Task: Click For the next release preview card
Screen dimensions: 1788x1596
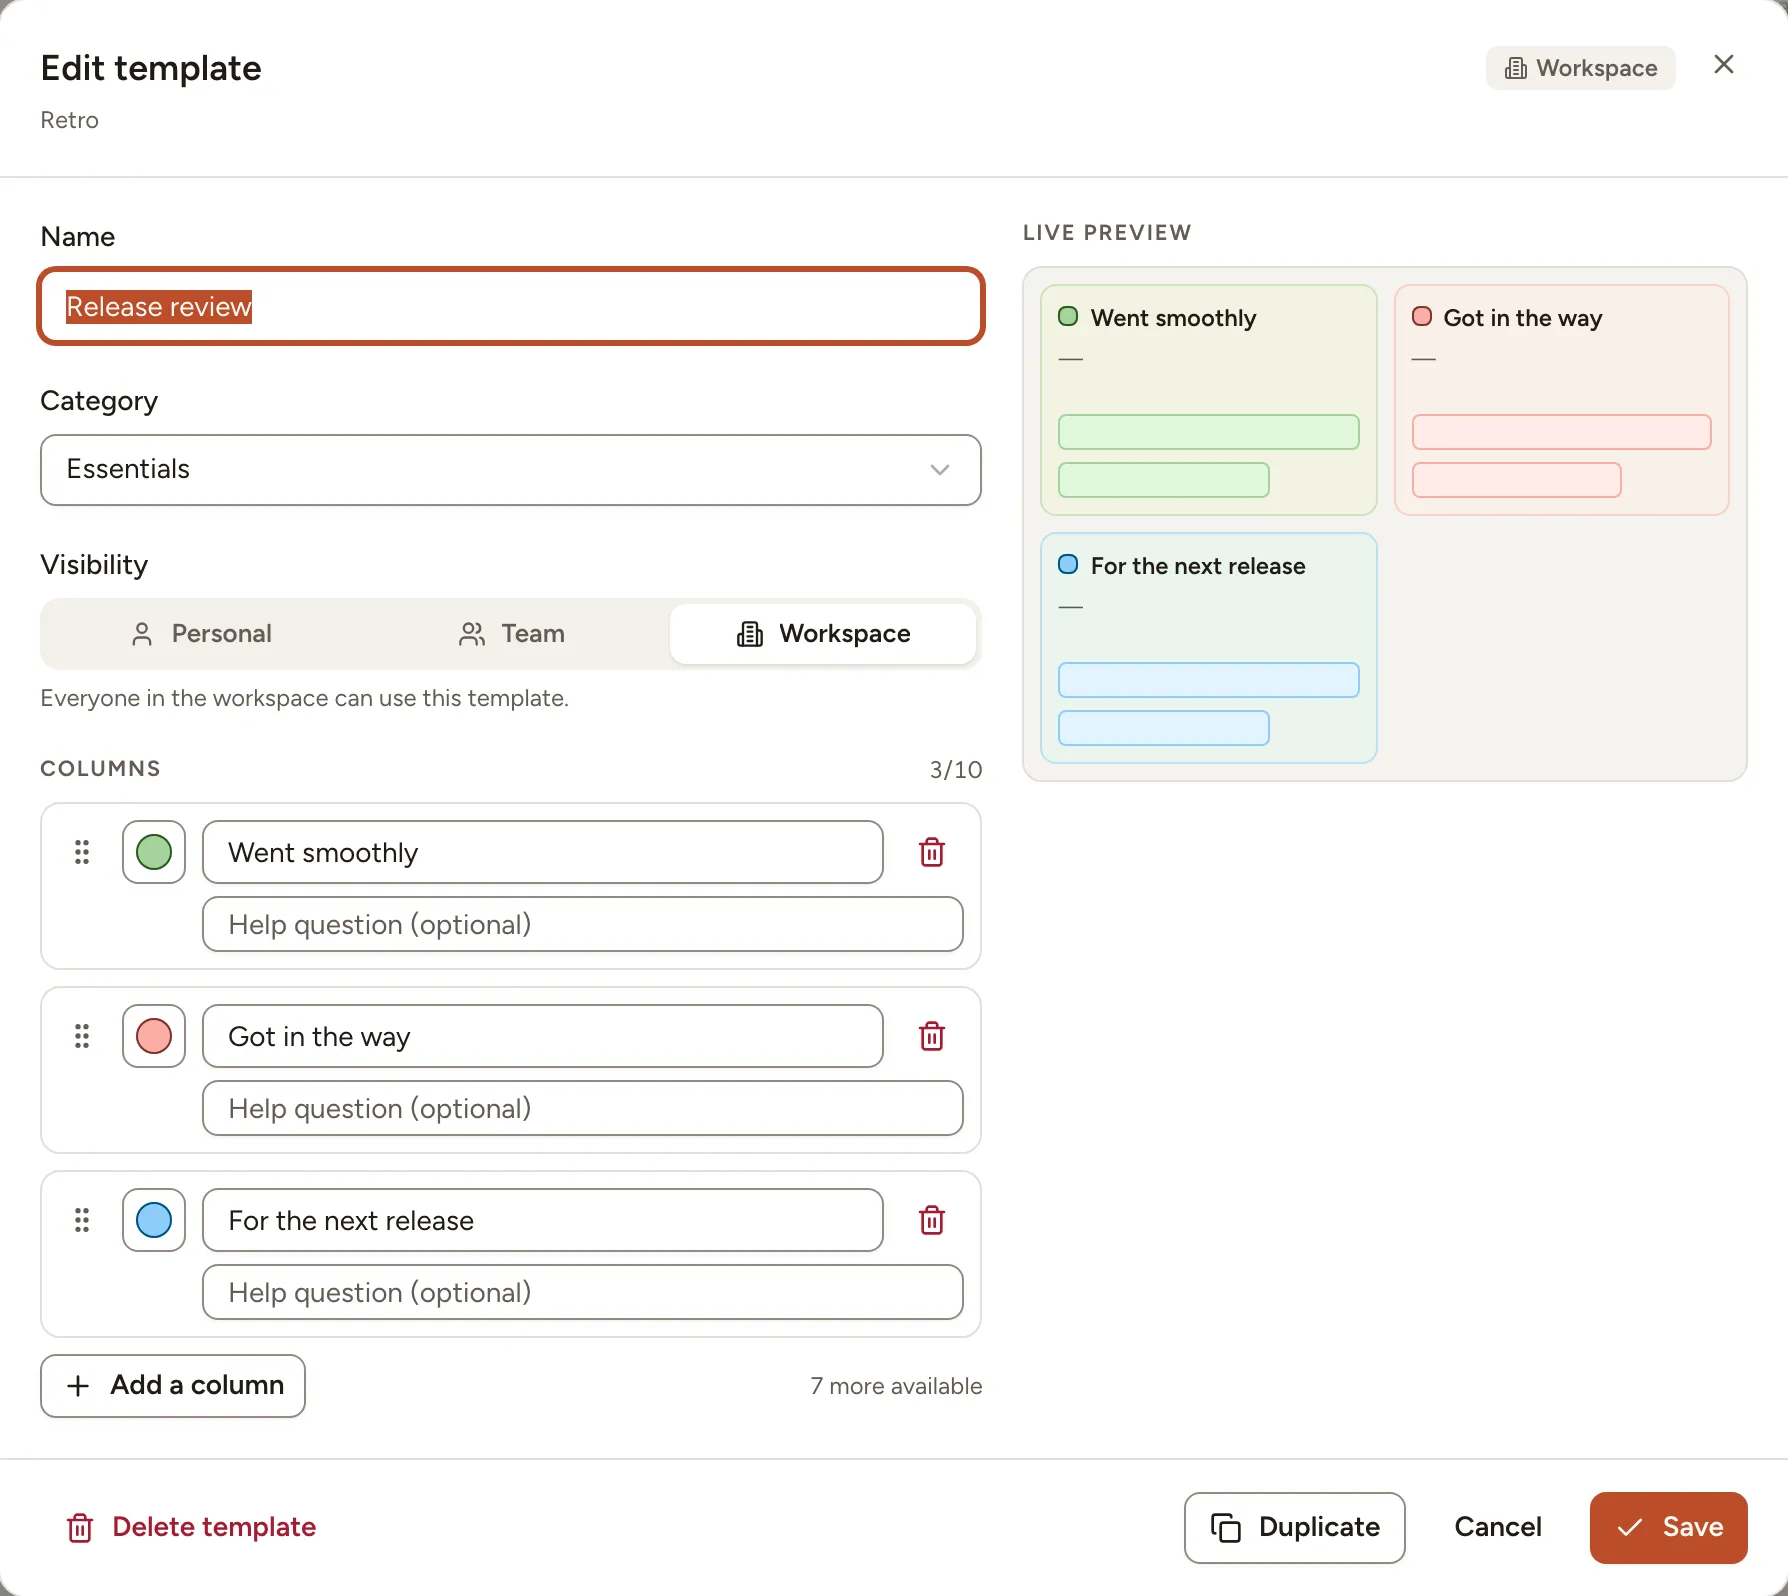Action: 1209,648
